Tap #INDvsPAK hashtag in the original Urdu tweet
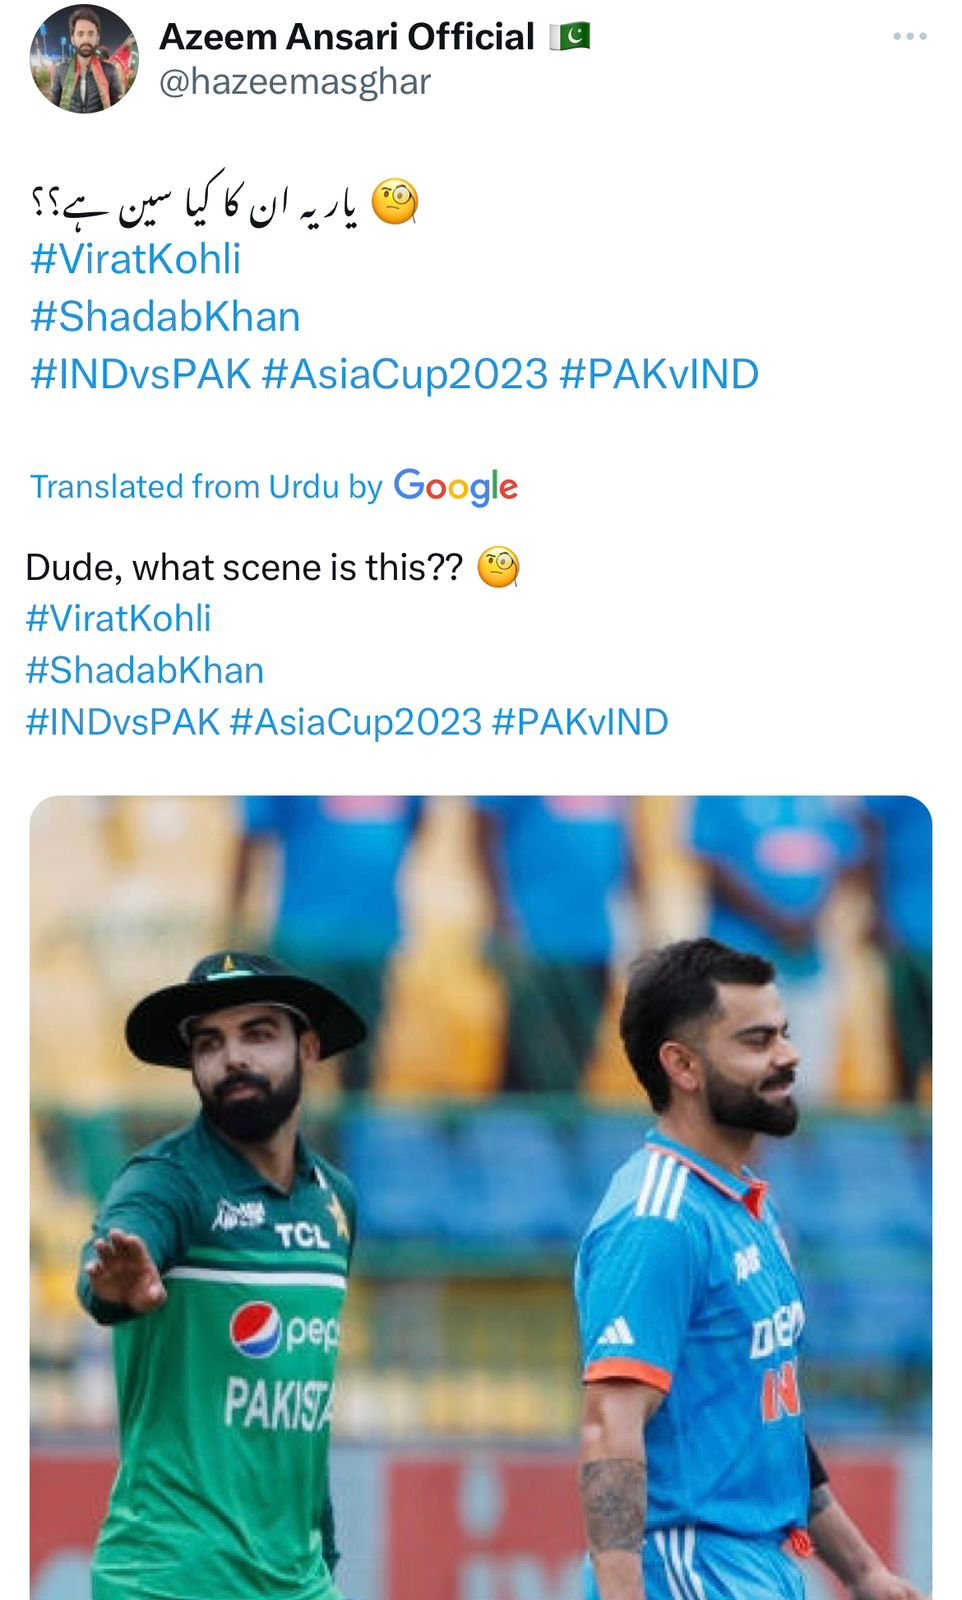962x1600 pixels. tap(141, 375)
